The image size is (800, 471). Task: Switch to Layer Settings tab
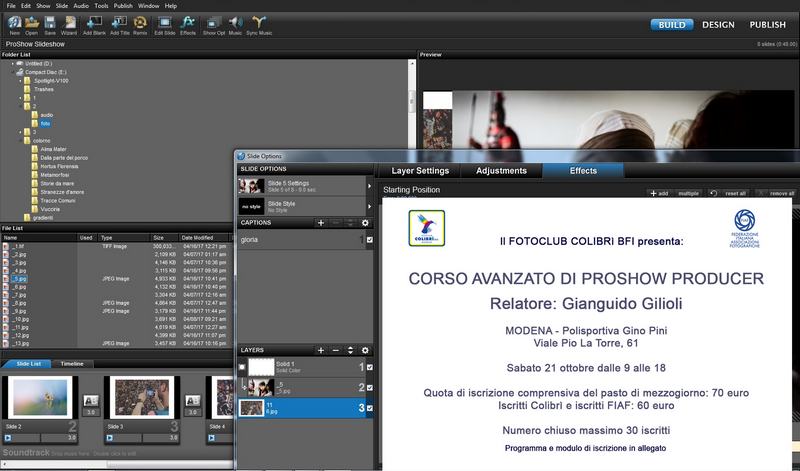coord(420,171)
